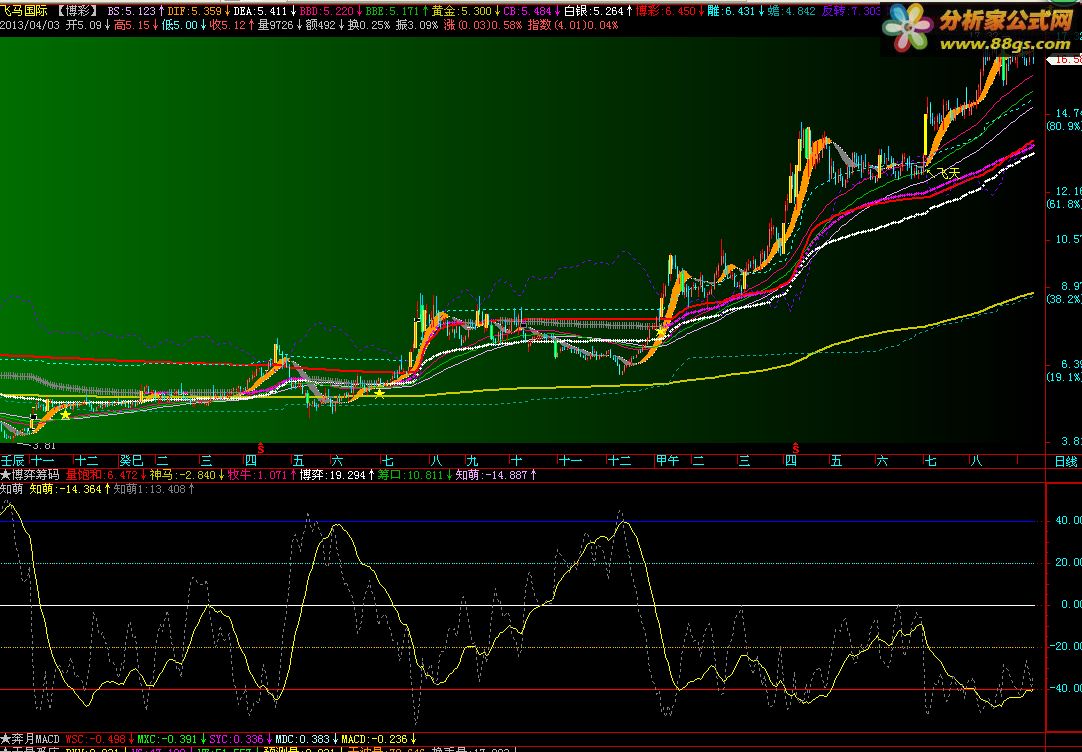Click the yellow star below 十一 of 壬辰

[66, 415]
